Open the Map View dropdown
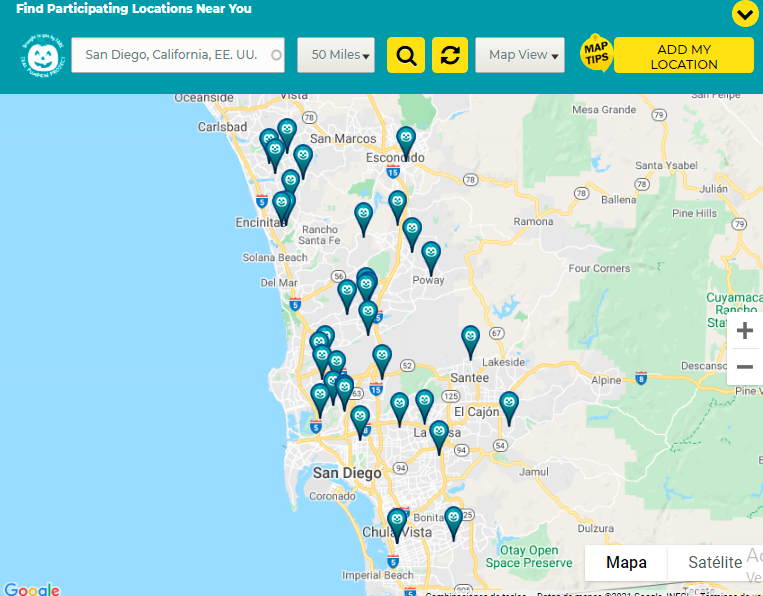 (x=520, y=55)
